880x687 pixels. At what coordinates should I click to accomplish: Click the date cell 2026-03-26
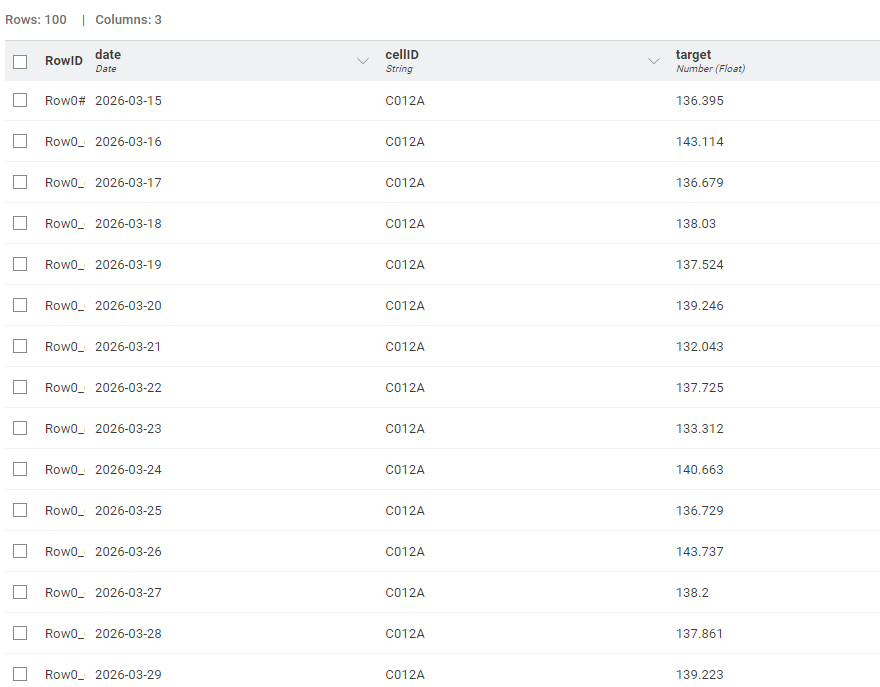128,552
